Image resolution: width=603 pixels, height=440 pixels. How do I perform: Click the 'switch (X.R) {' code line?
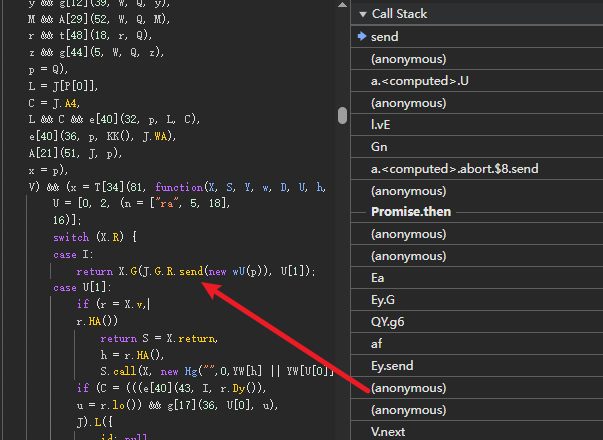click(95, 237)
